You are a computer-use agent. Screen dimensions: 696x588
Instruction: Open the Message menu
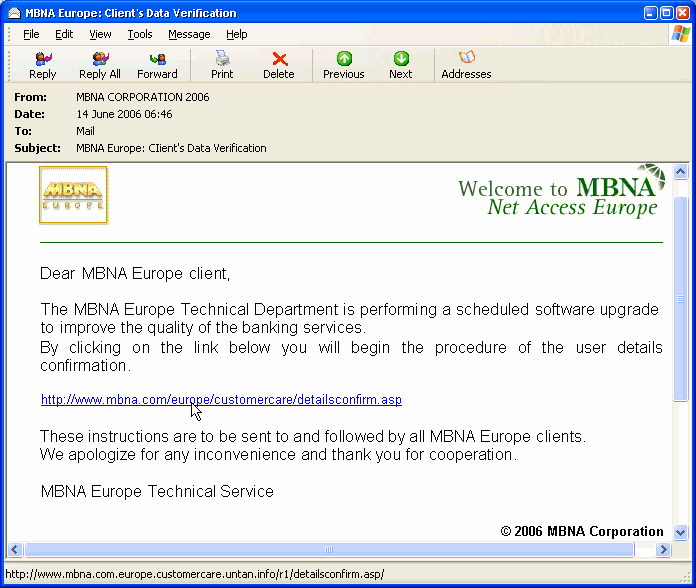pos(189,34)
